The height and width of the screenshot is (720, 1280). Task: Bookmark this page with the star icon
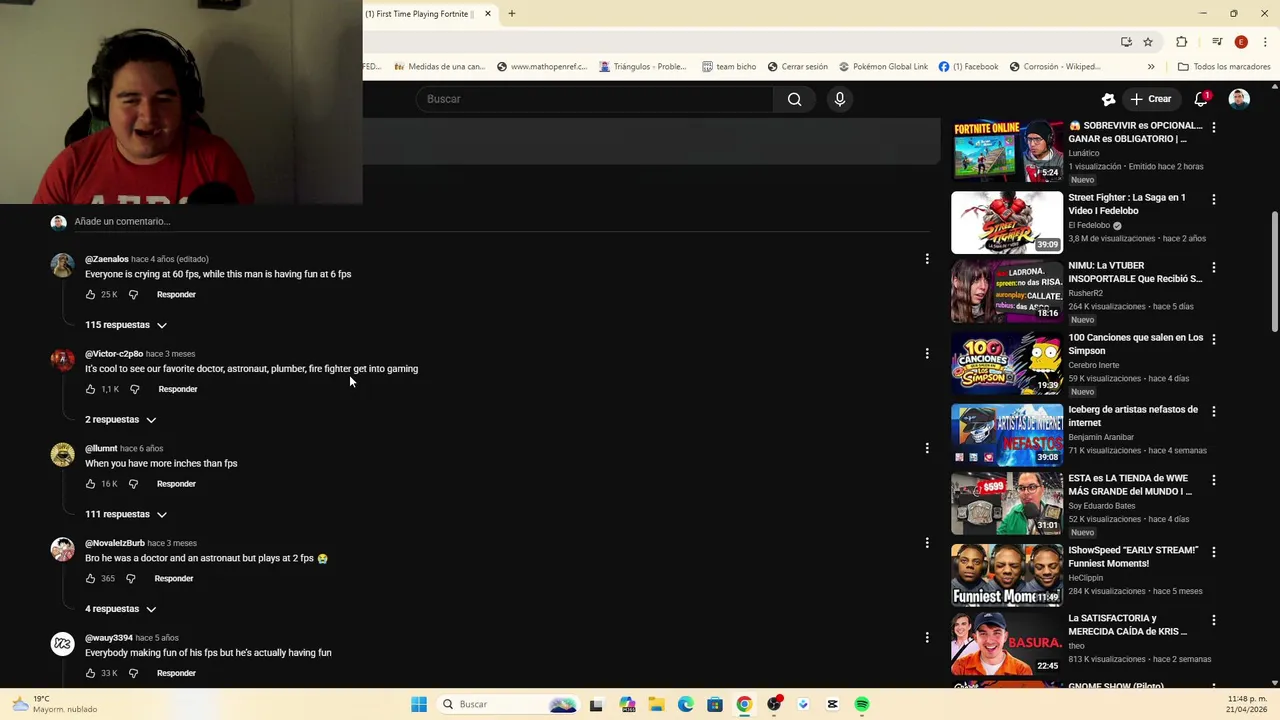[x=1148, y=42]
